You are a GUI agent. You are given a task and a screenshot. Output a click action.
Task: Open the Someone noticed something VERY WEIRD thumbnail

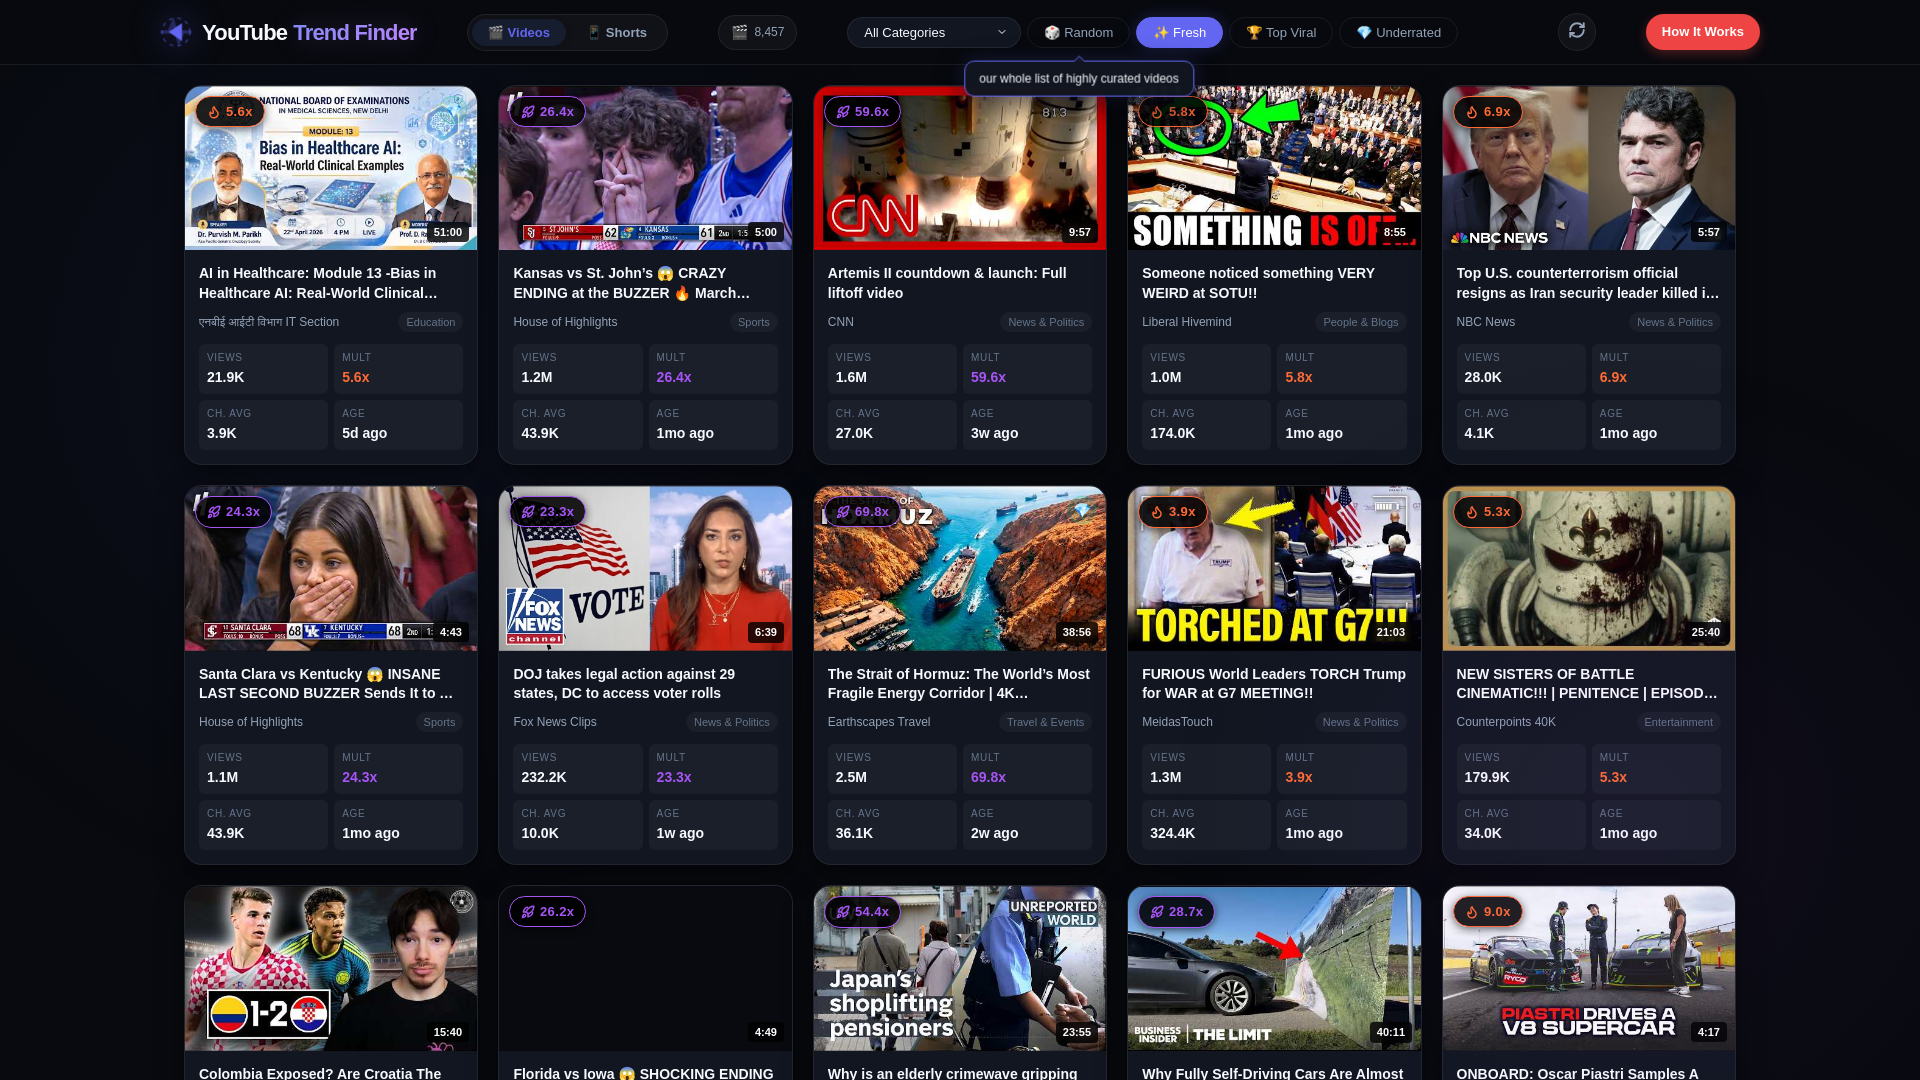coord(1274,168)
